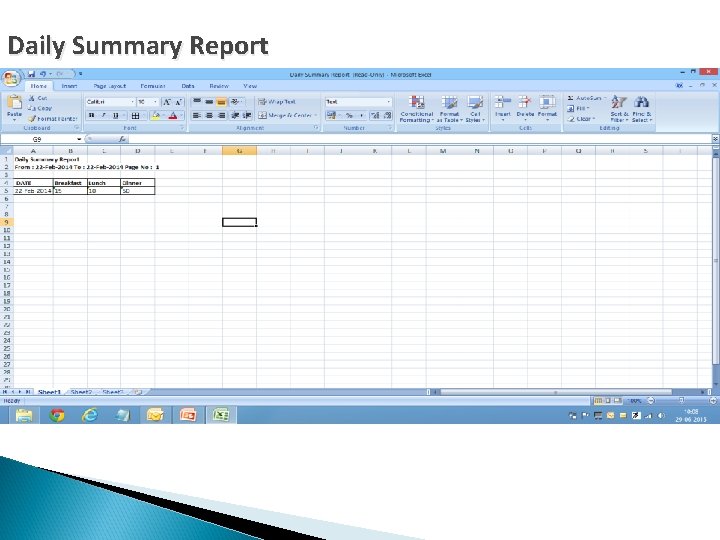Viewport: 720px width, 540px height.
Task: Open the Format cells menu
Action: 547,108
